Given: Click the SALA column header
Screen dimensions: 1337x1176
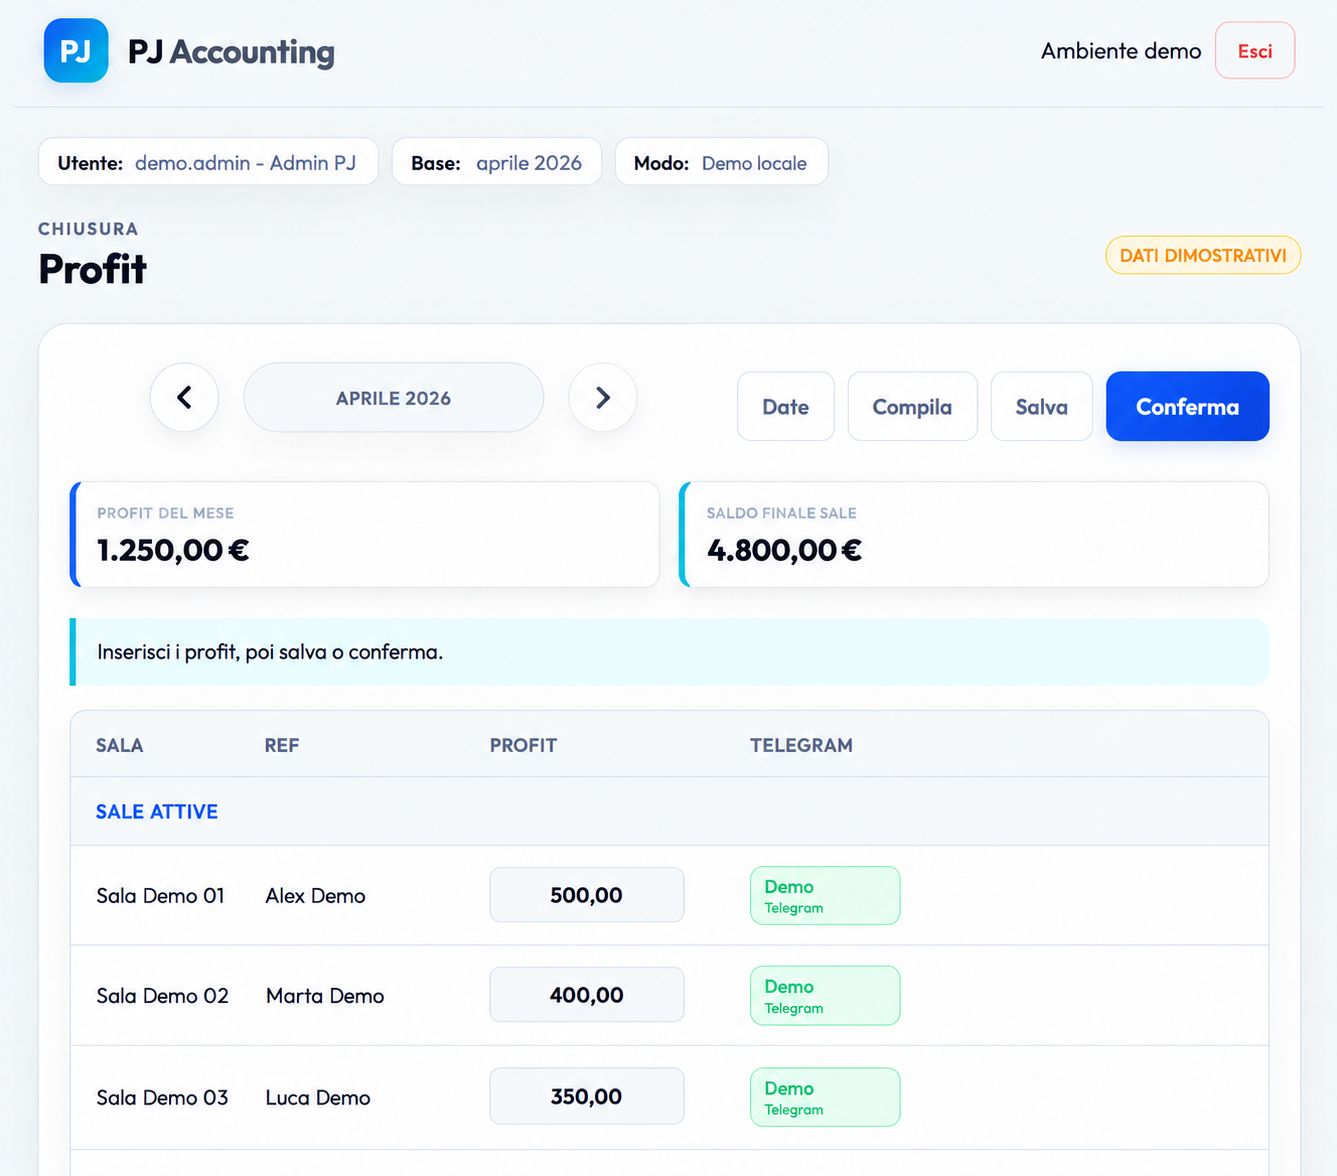Looking at the screenshot, I should click(x=120, y=745).
